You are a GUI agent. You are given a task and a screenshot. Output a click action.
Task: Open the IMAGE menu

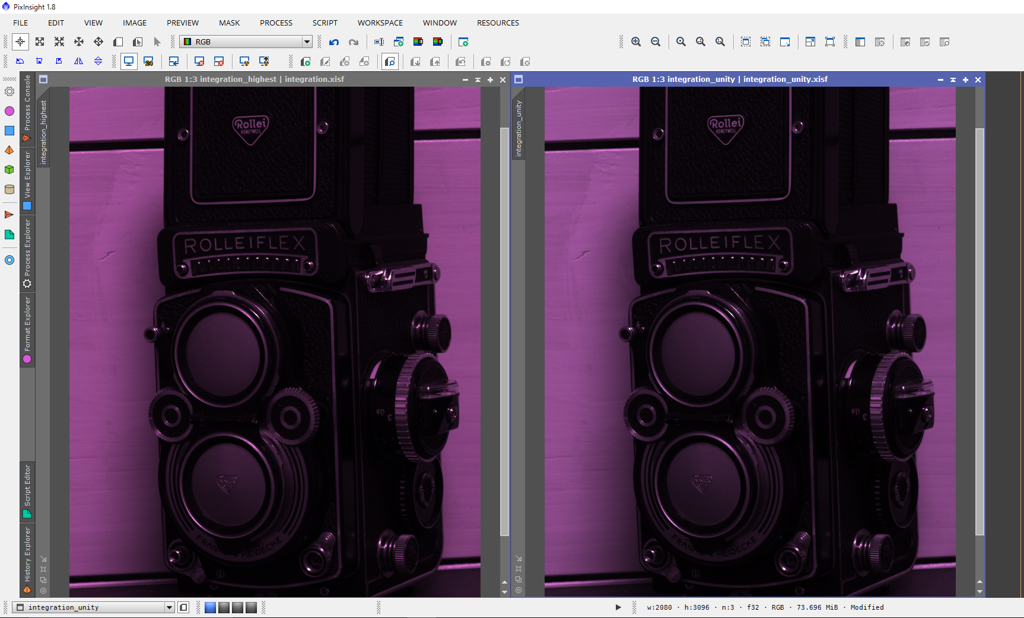[135, 23]
